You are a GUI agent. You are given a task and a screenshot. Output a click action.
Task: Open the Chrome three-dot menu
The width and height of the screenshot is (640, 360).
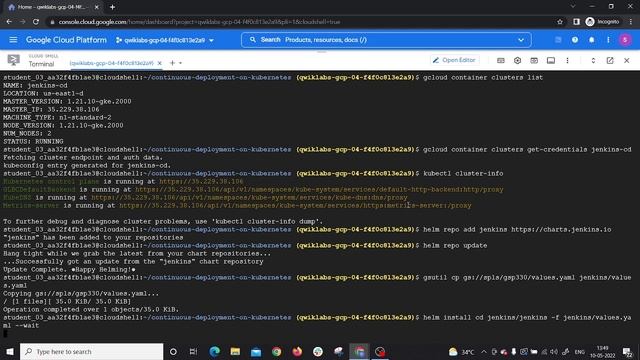point(631,22)
